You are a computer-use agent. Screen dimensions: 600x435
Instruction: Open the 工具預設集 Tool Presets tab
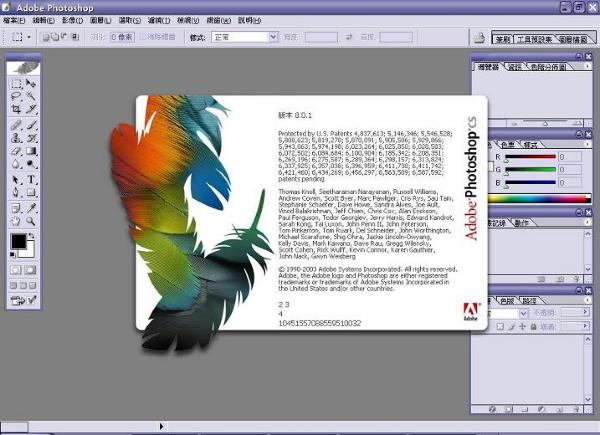click(534, 39)
